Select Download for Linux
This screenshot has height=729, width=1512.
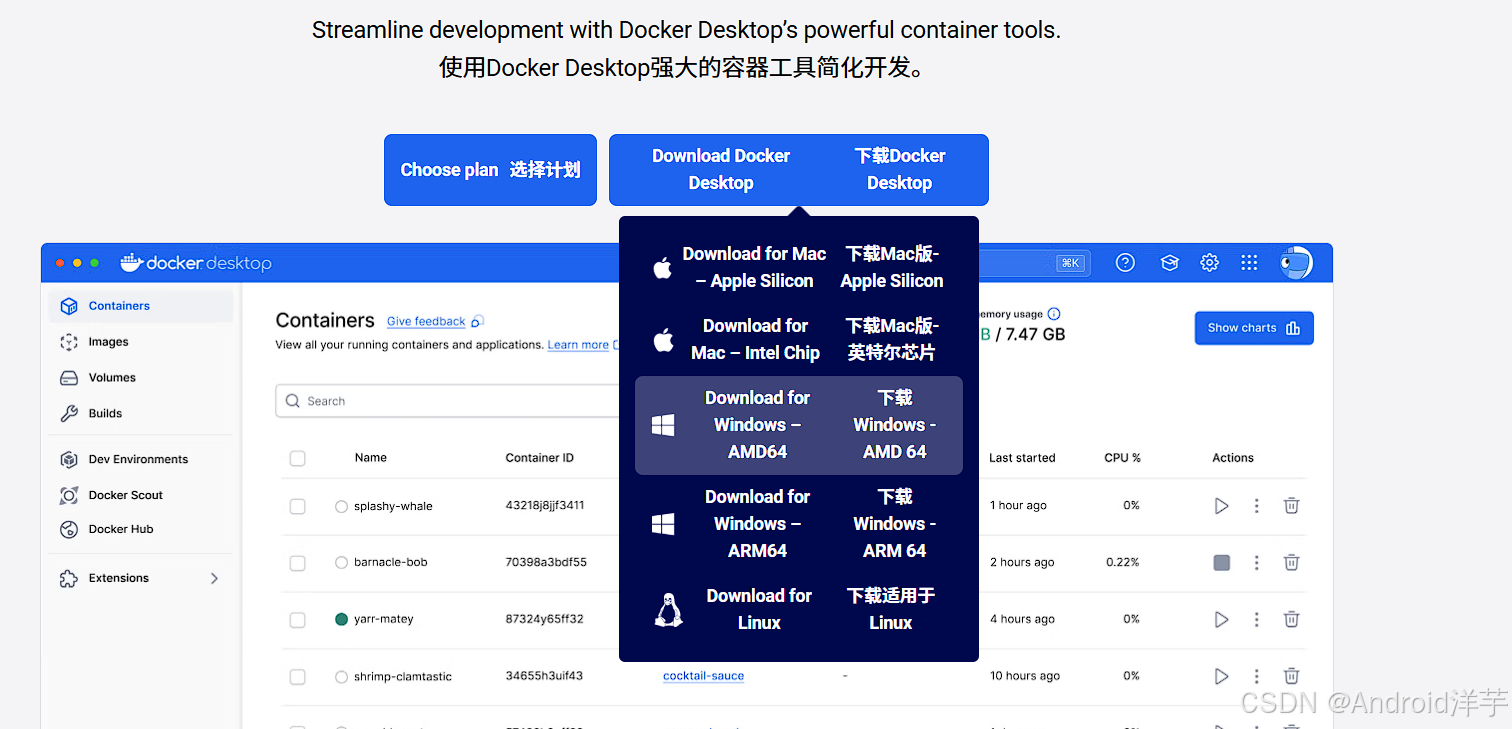(x=798, y=609)
